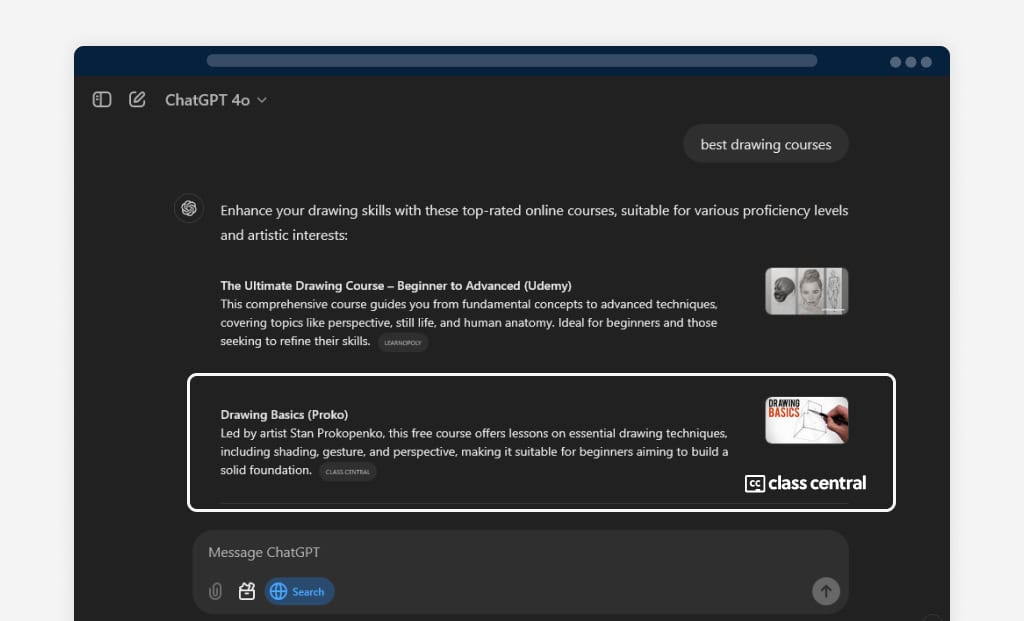Image resolution: width=1024 pixels, height=621 pixels.
Task: Click the ChatGPT logo avatar beside the response
Action: 189,208
